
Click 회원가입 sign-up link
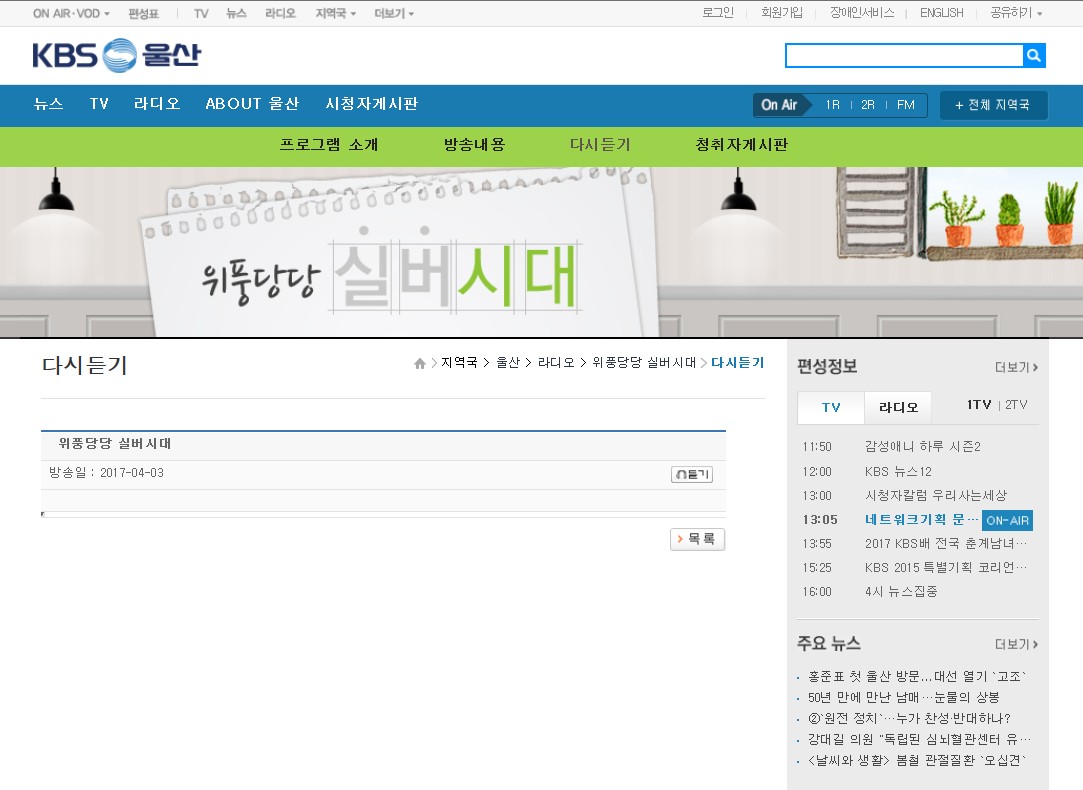(x=782, y=13)
